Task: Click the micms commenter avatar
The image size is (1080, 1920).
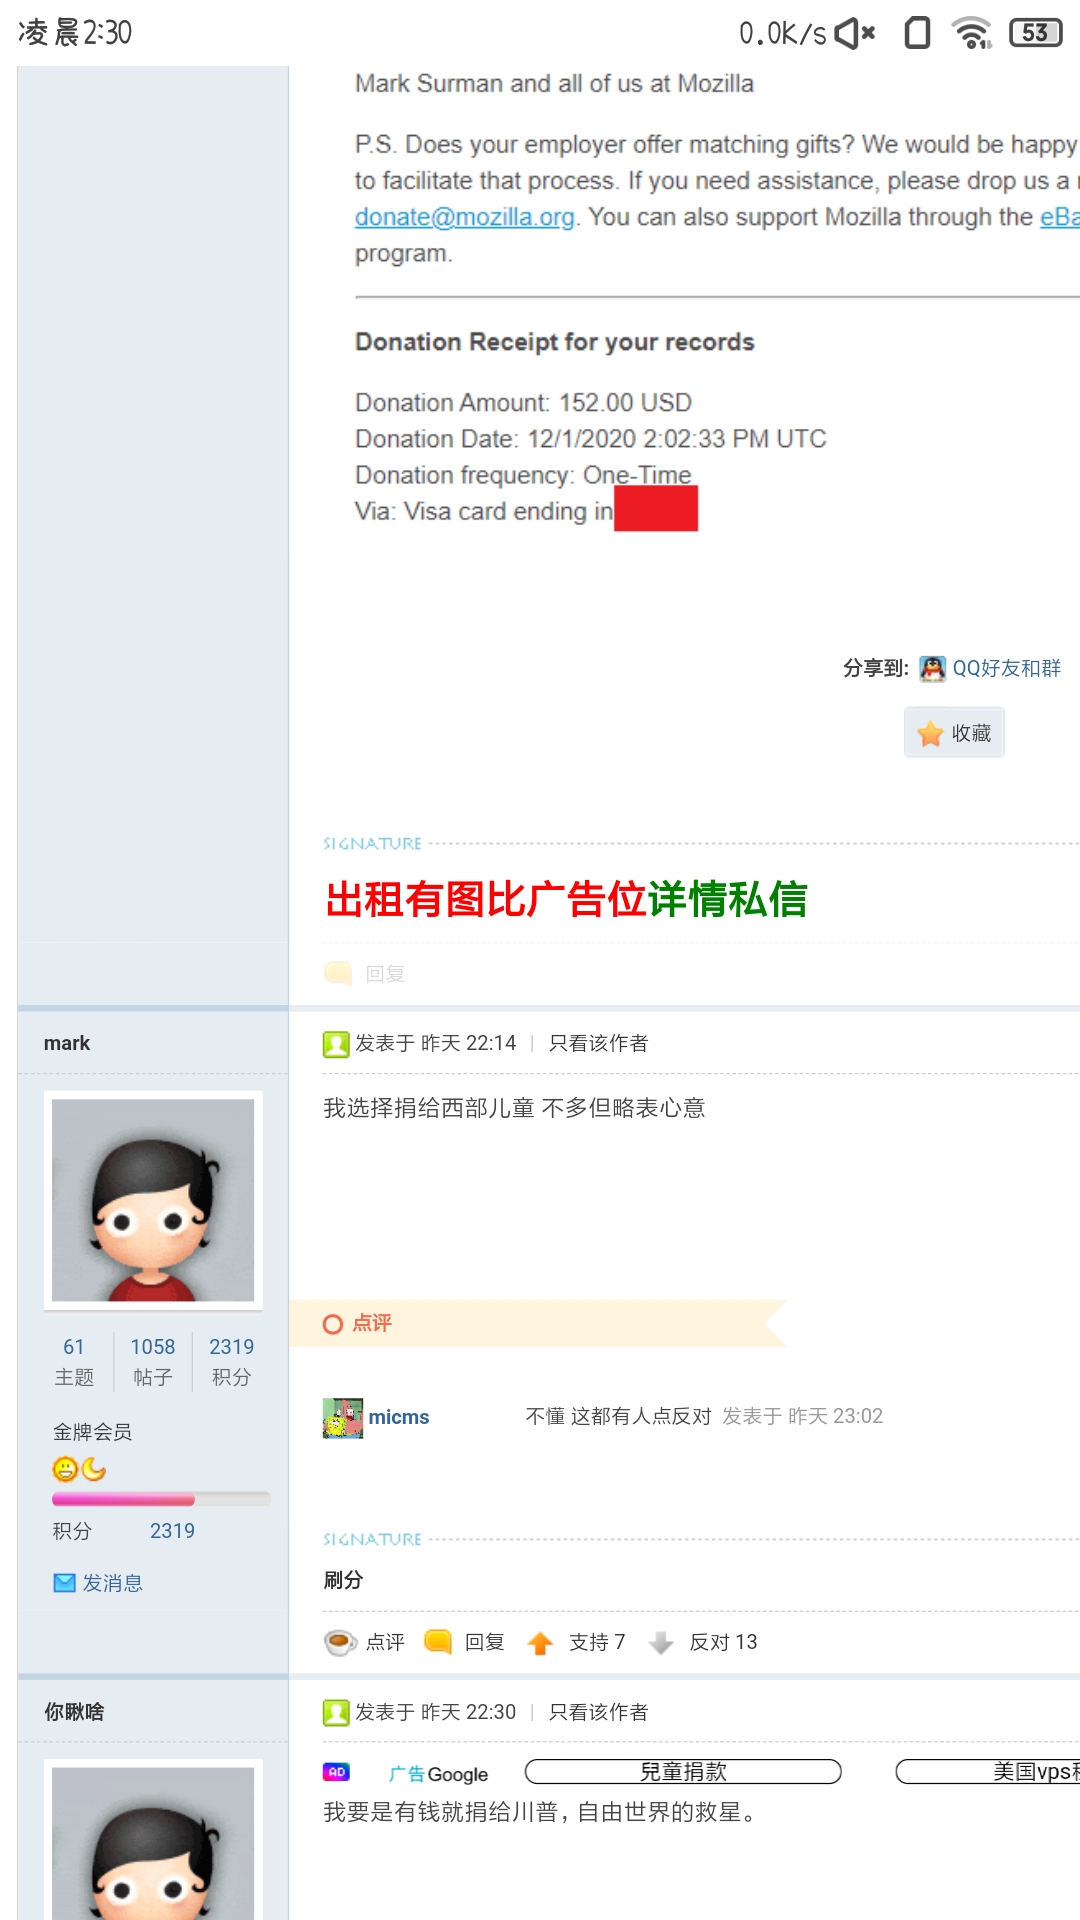Action: [343, 1418]
